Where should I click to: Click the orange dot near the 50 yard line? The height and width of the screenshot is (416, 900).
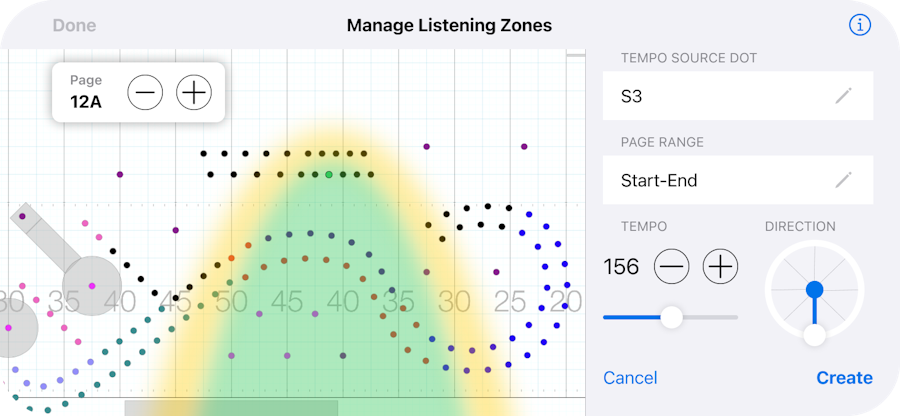click(x=231, y=258)
